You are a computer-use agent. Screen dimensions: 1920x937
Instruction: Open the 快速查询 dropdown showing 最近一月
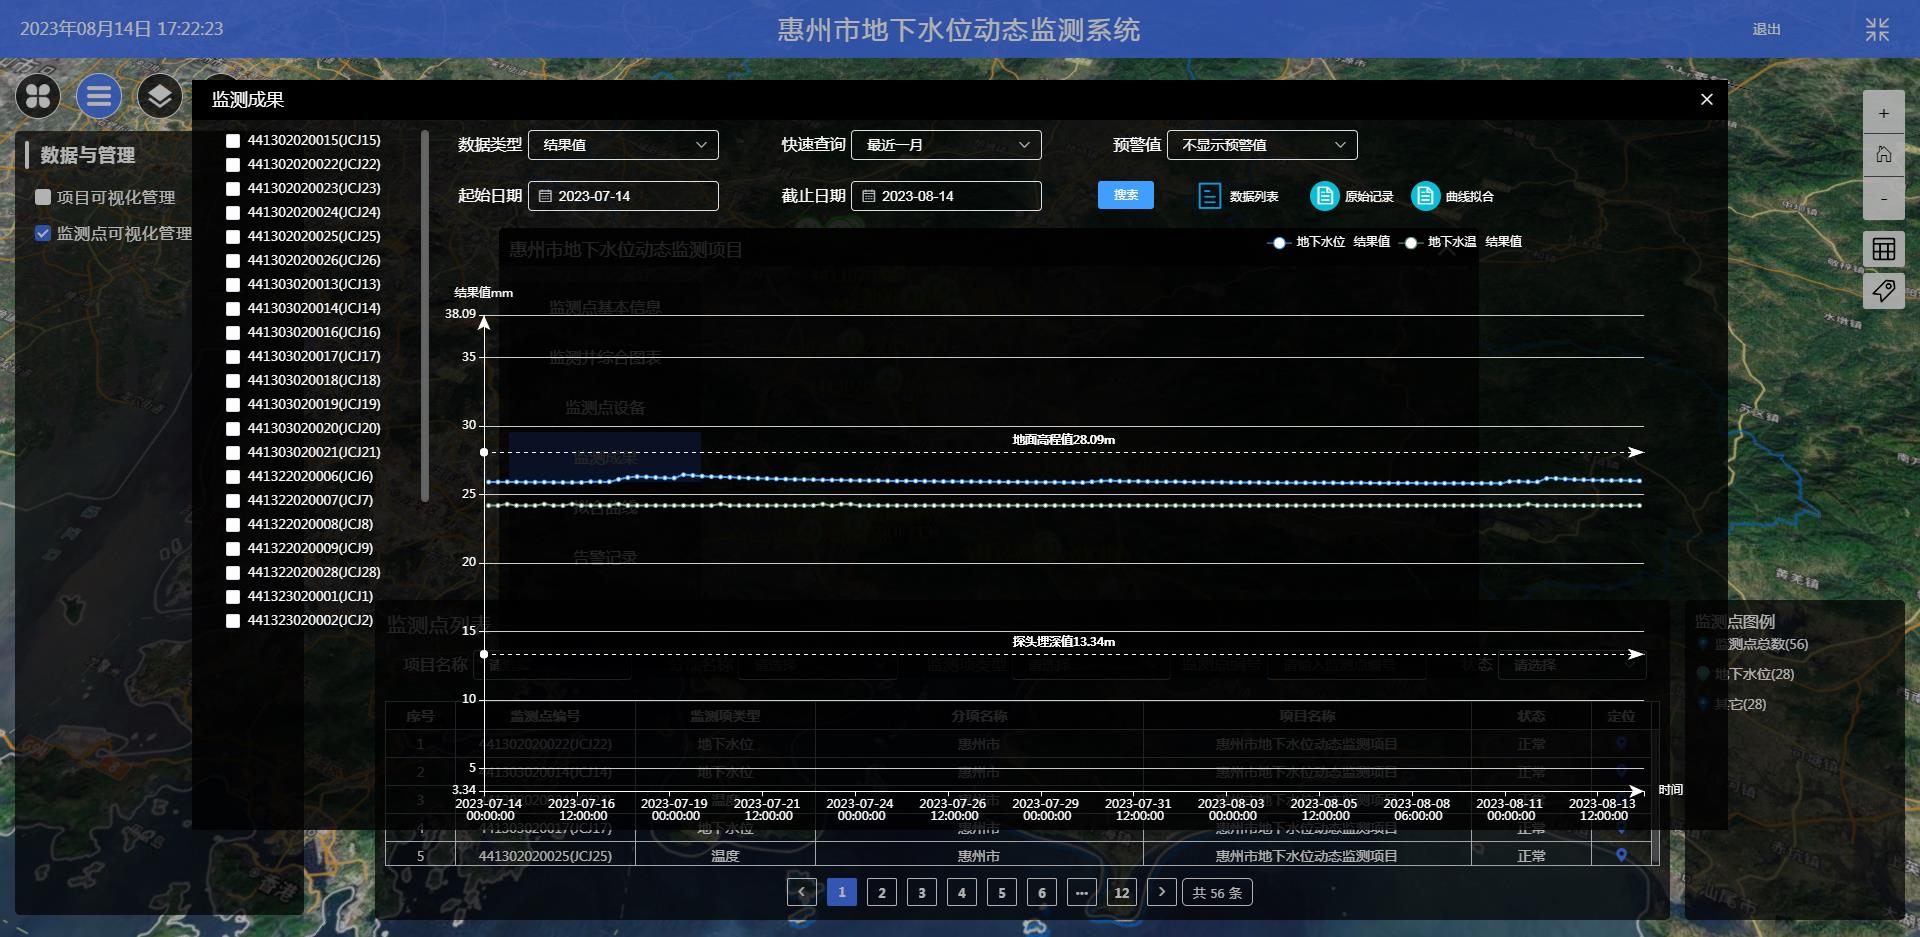(x=946, y=145)
